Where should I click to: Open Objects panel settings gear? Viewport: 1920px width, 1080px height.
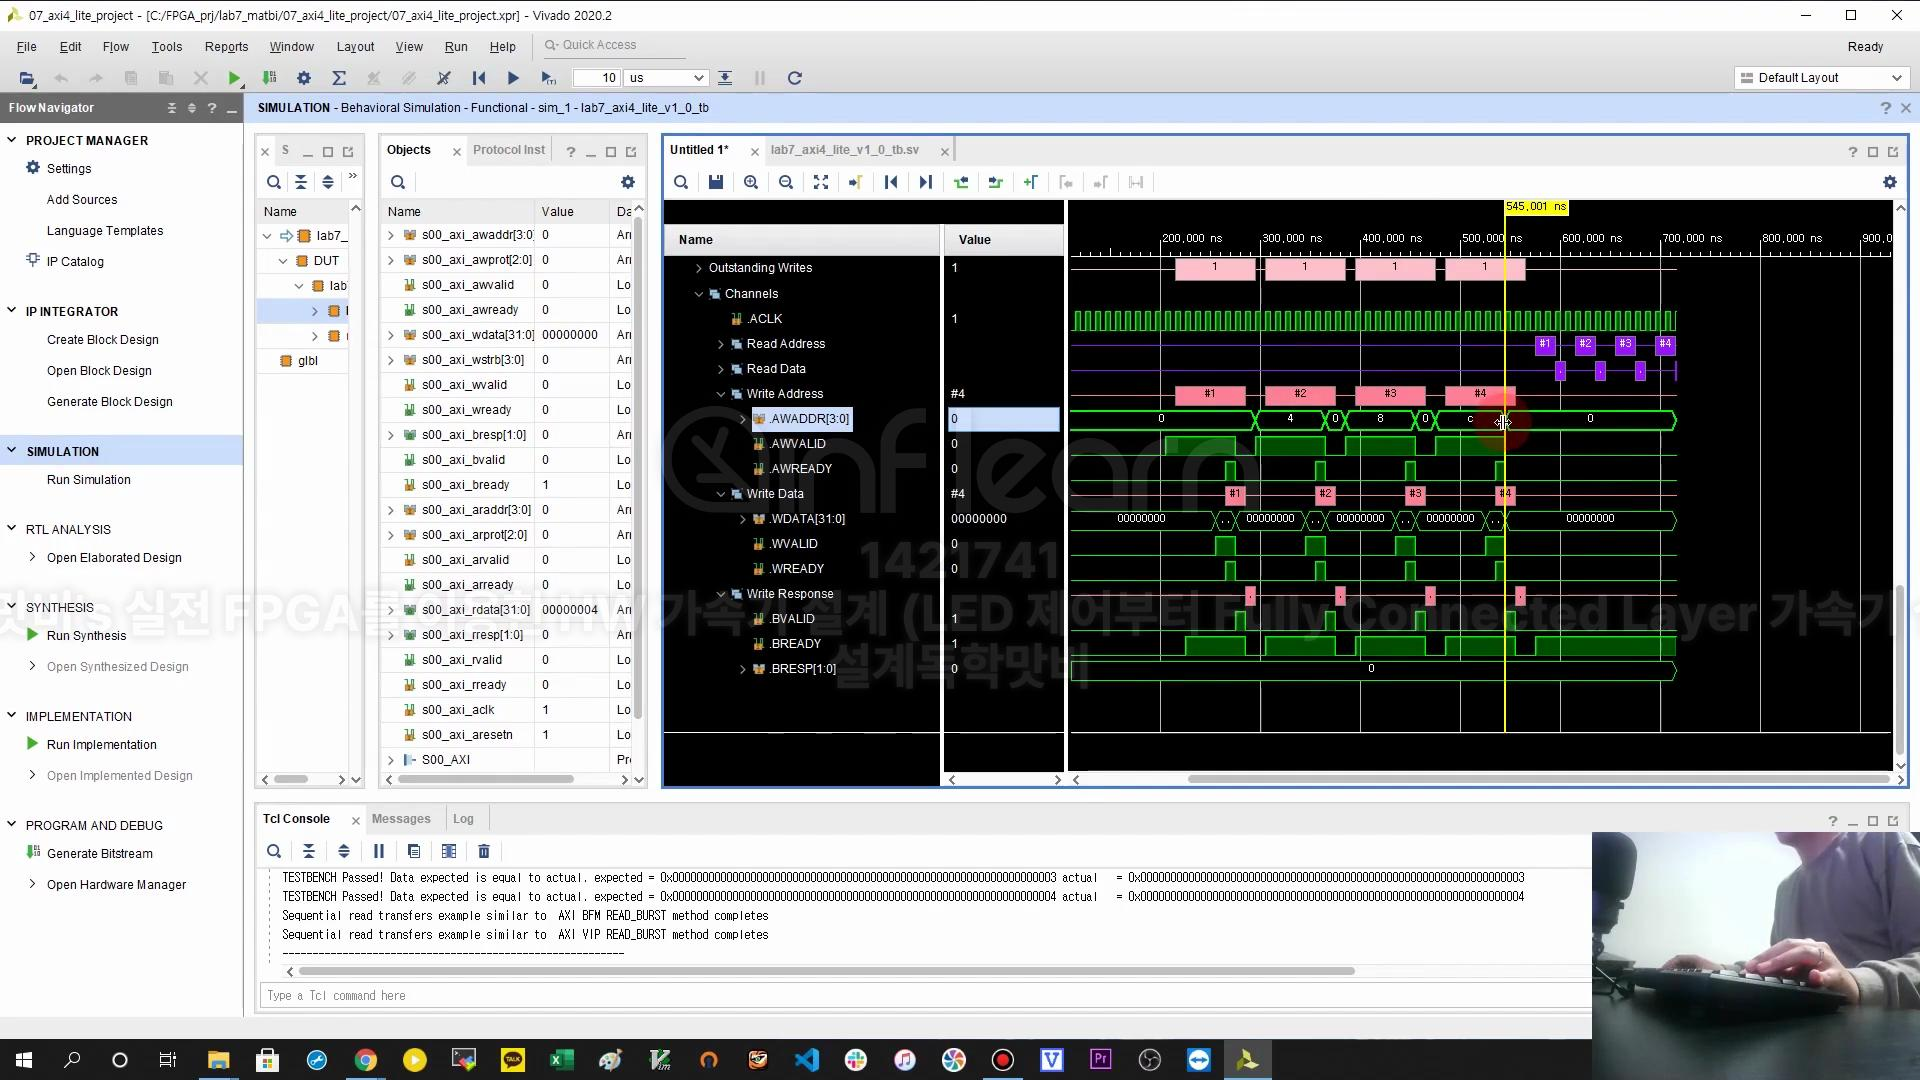click(628, 182)
